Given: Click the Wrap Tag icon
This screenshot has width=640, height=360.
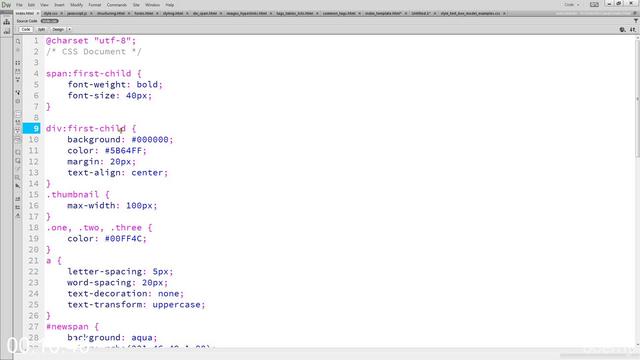Looking at the screenshot, I should point(18,168).
